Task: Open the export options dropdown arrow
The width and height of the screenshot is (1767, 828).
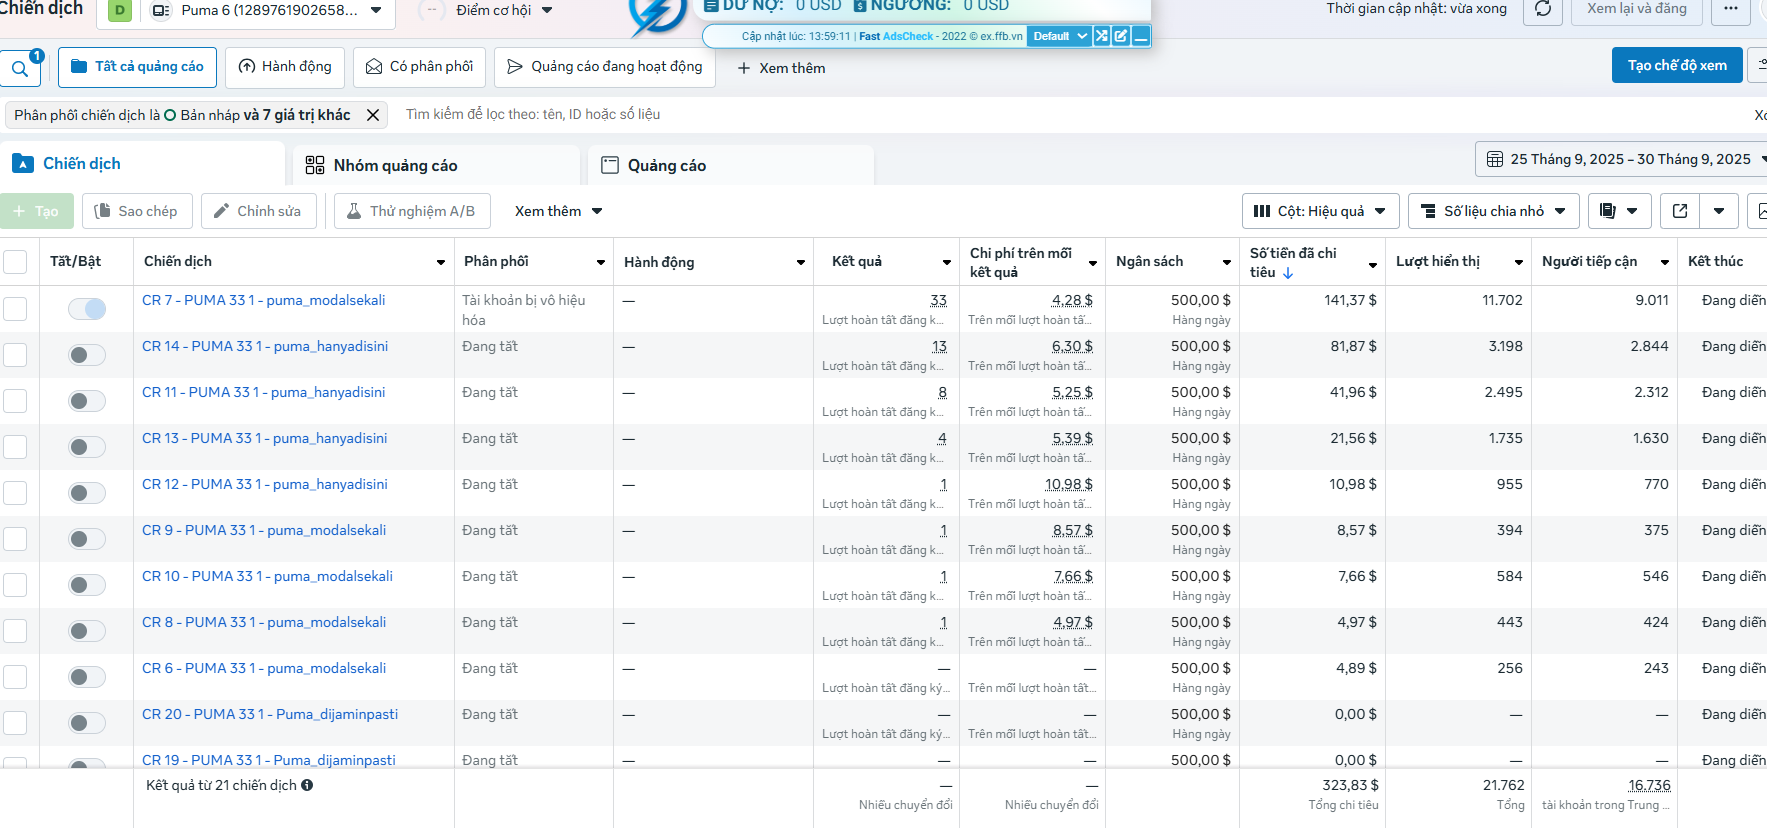Action: [x=1719, y=211]
